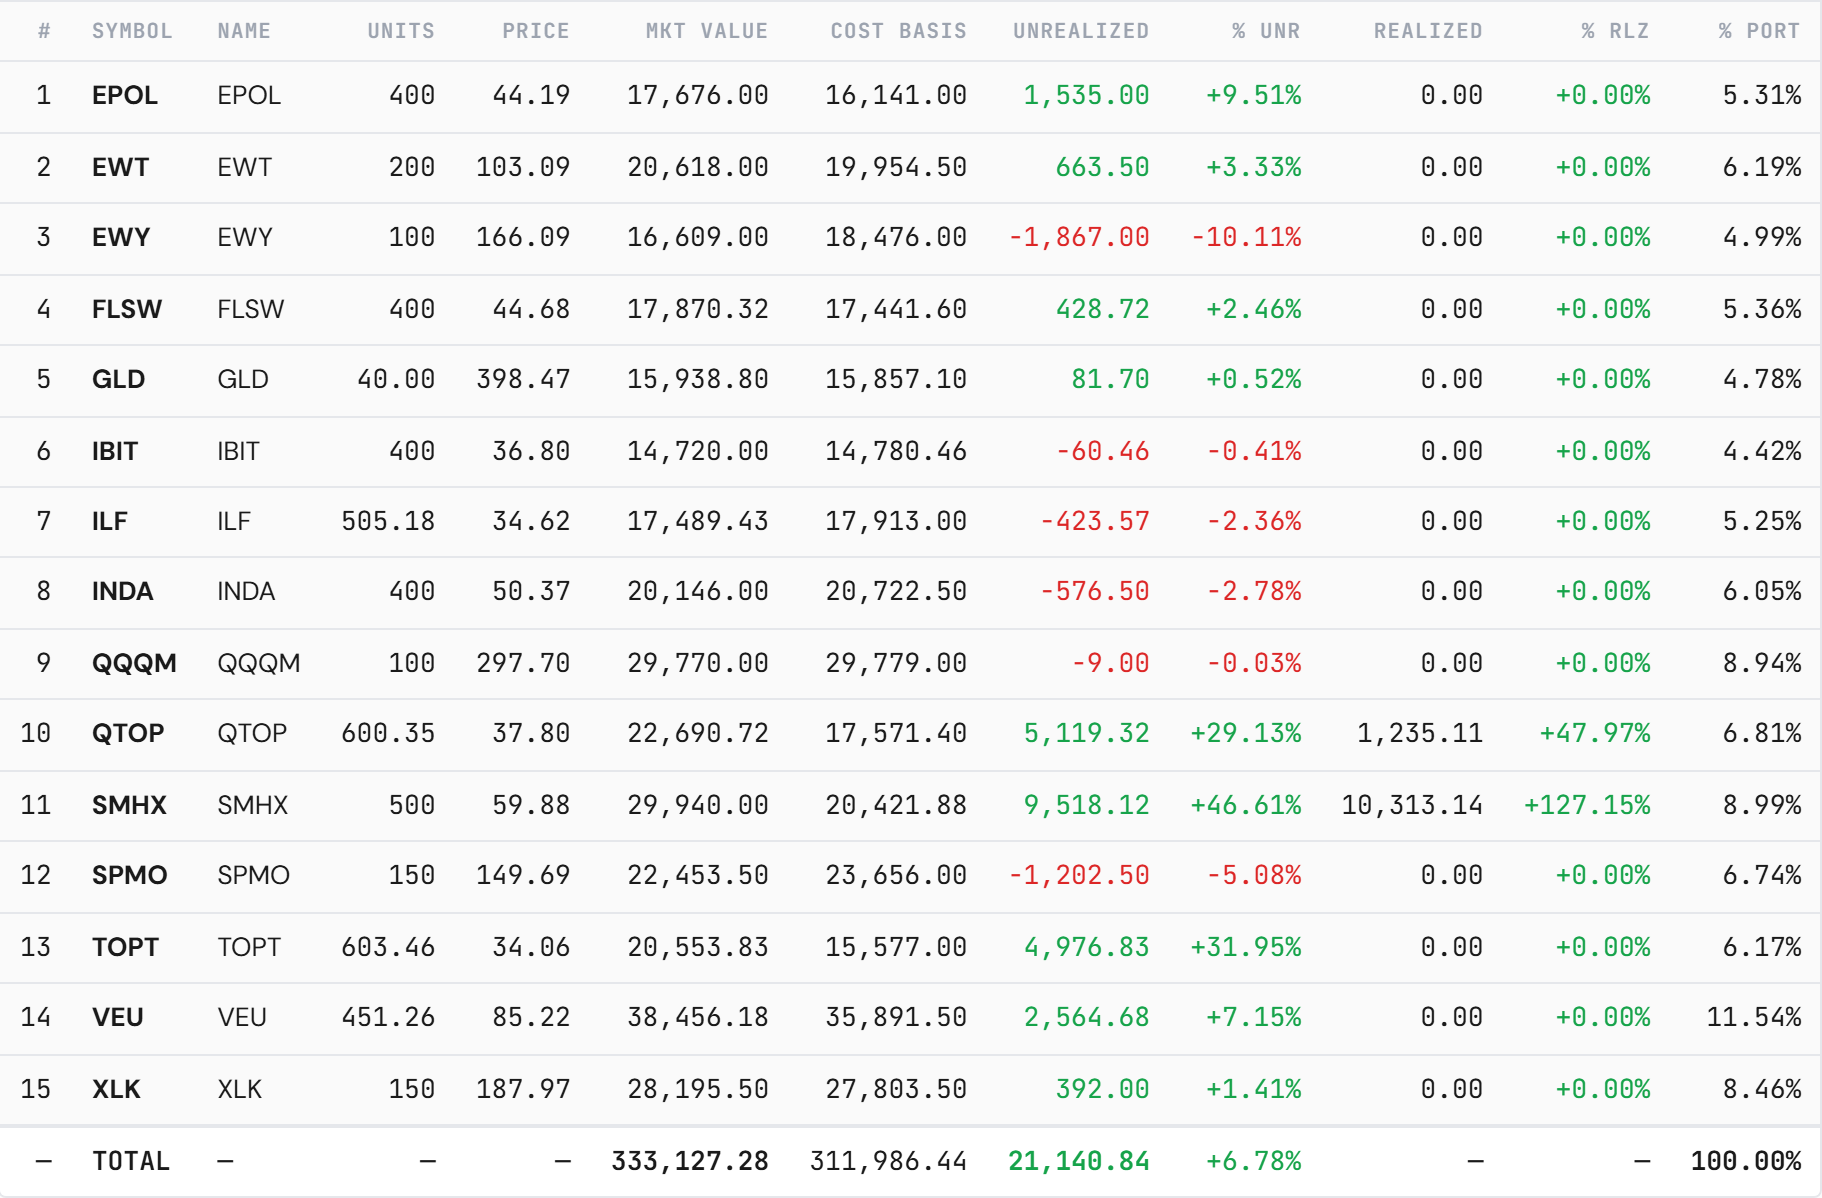This screenshot has width=1822, height=1198.
Task: Click QQQM portfolio share 8.94%
Action: [x=1762, y=663]
